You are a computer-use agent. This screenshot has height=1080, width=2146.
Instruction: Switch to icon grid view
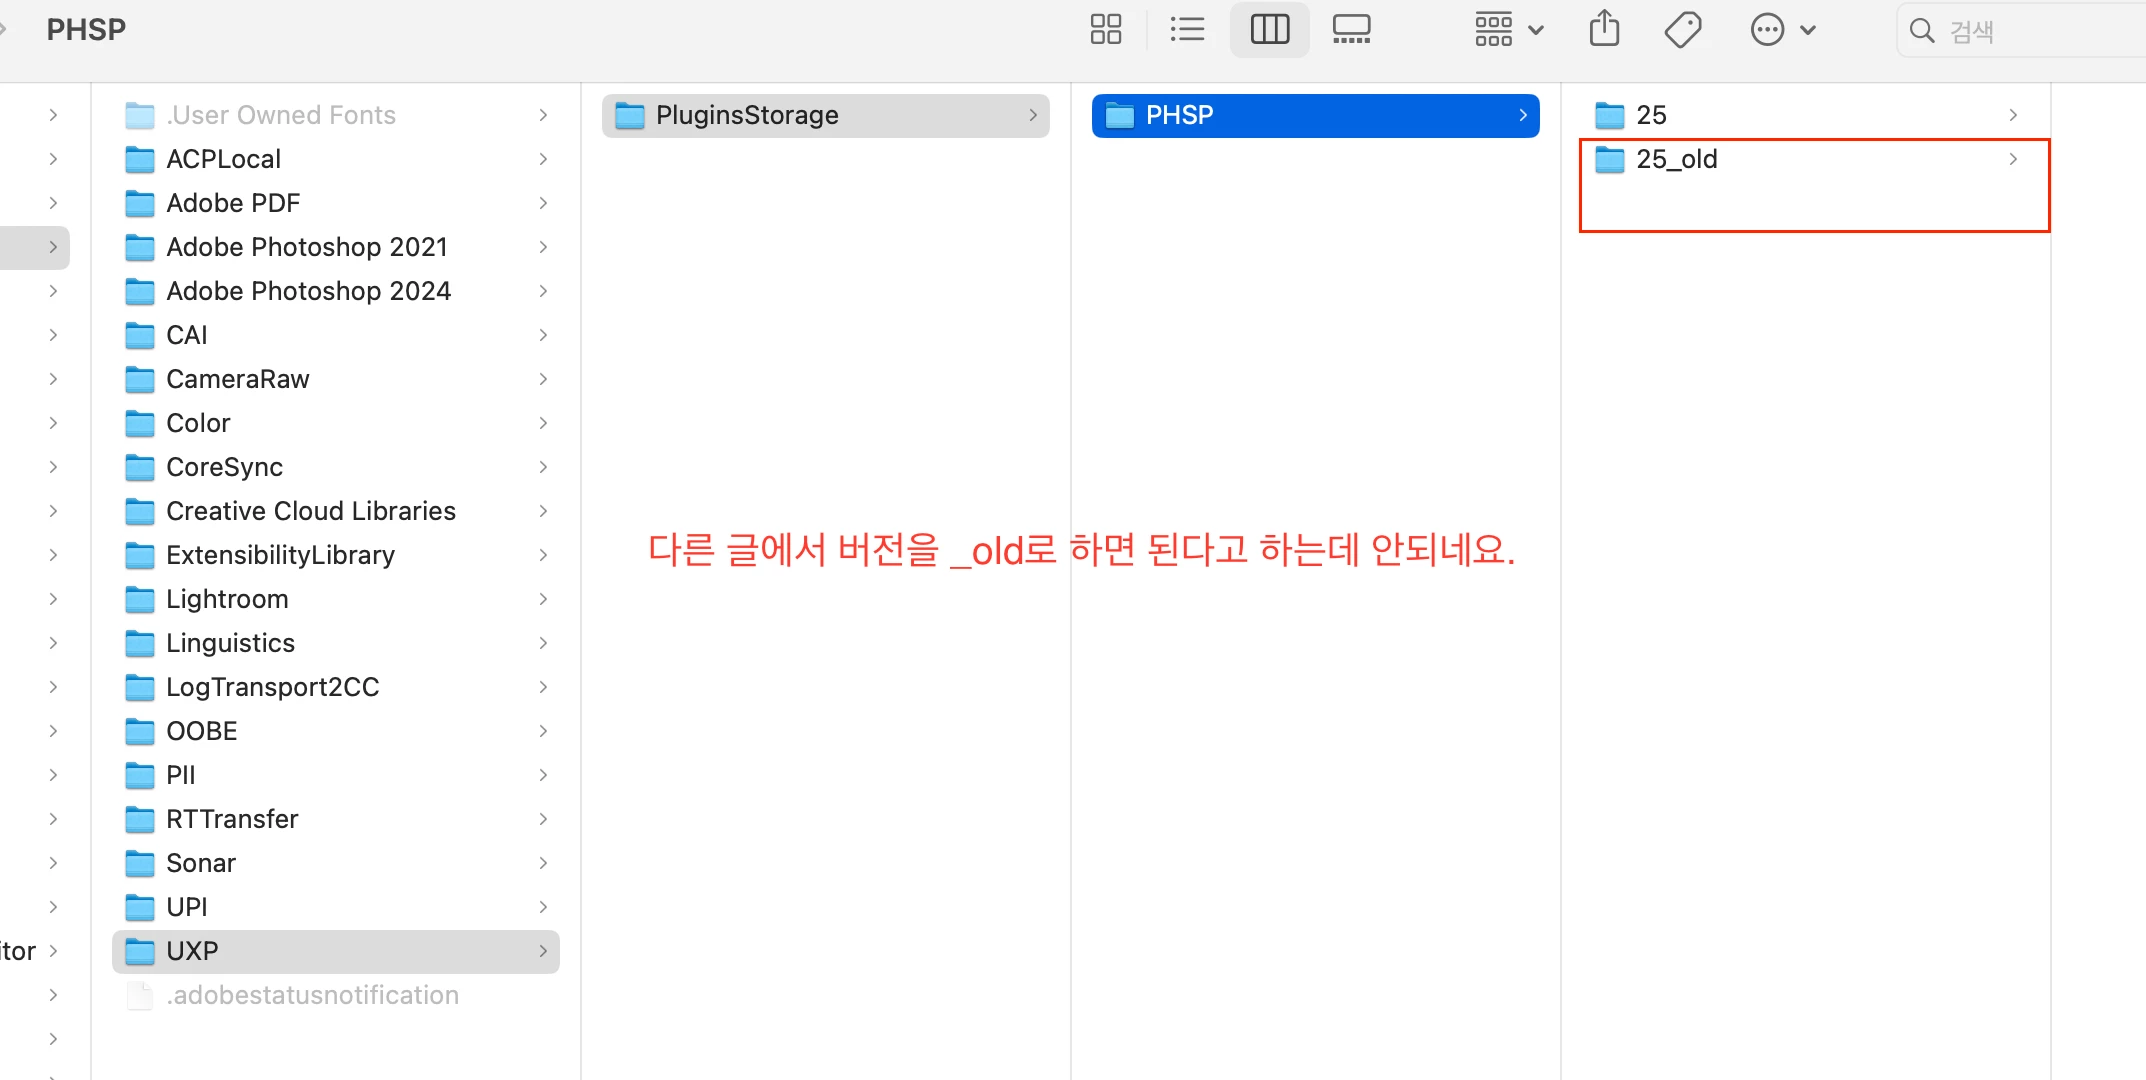[1105, 30]
